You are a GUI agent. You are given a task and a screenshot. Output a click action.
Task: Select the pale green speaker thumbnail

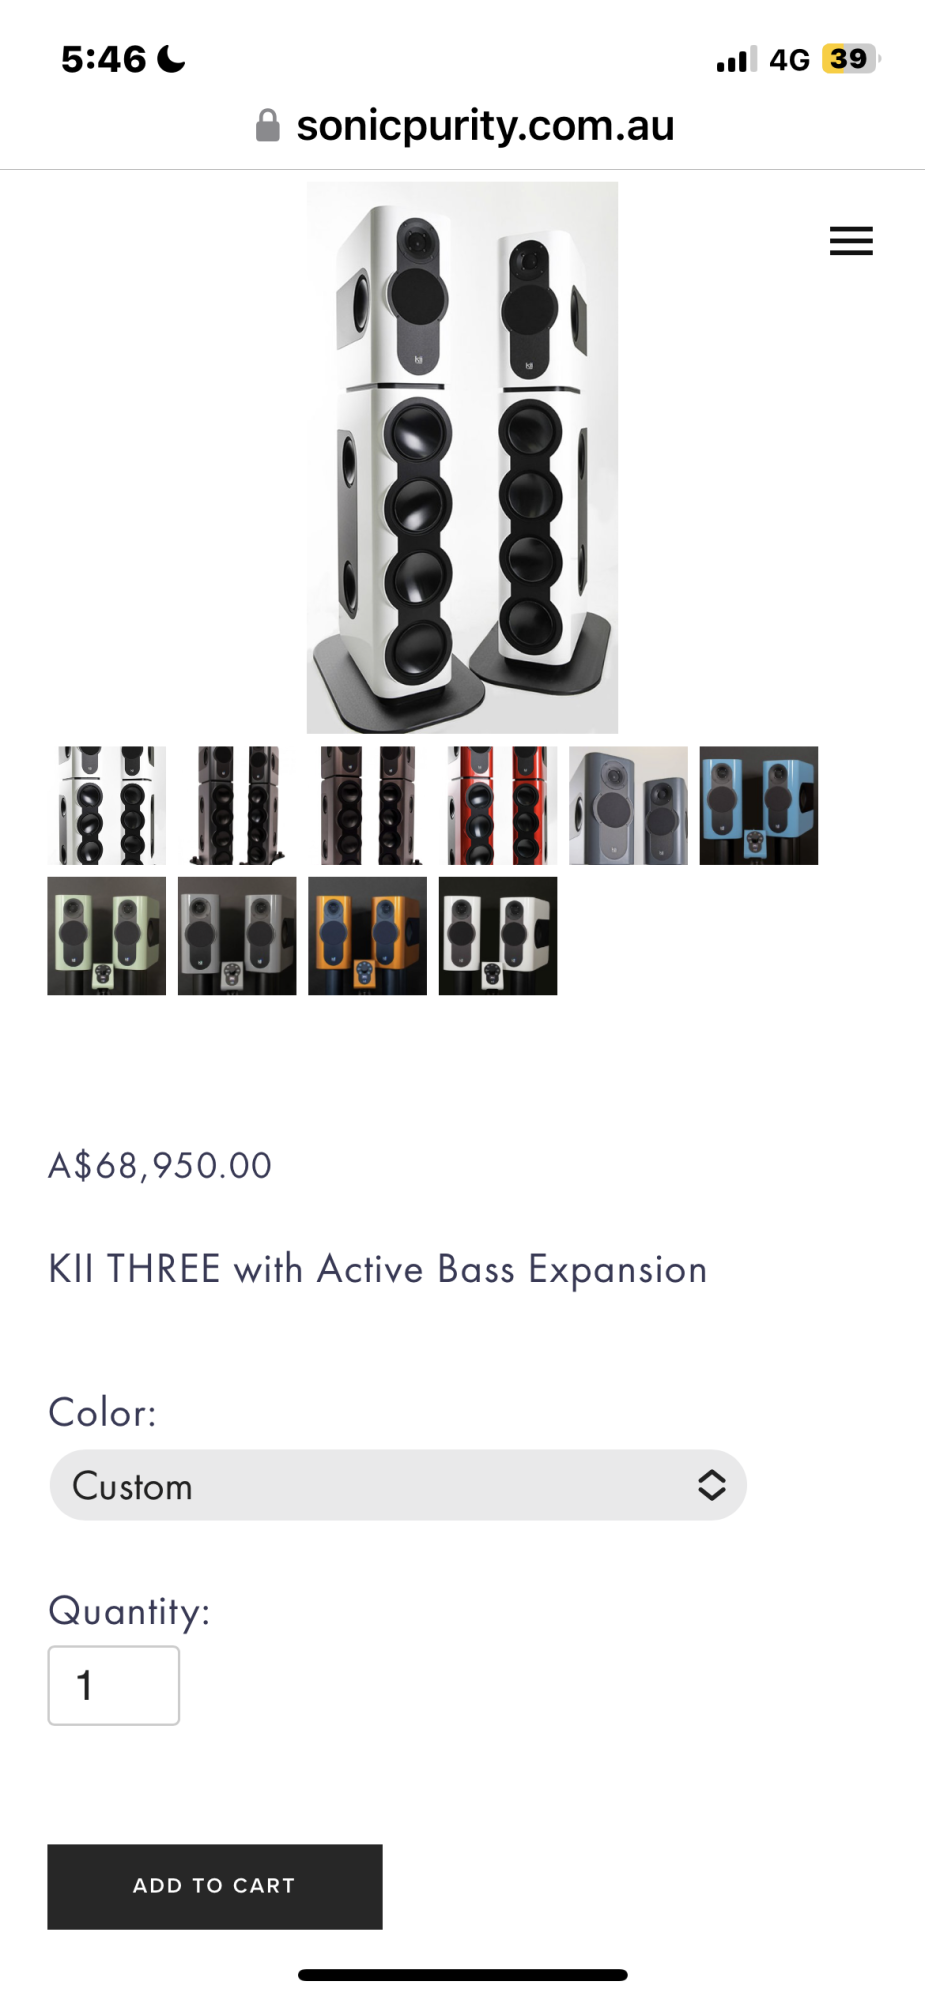(107, 936)
